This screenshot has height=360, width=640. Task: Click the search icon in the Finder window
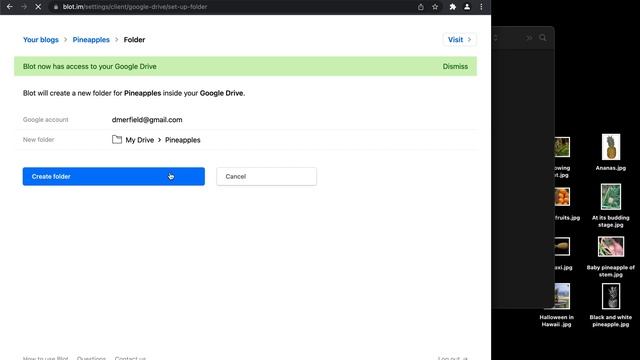pyautogui.click(x=543, y=38)
